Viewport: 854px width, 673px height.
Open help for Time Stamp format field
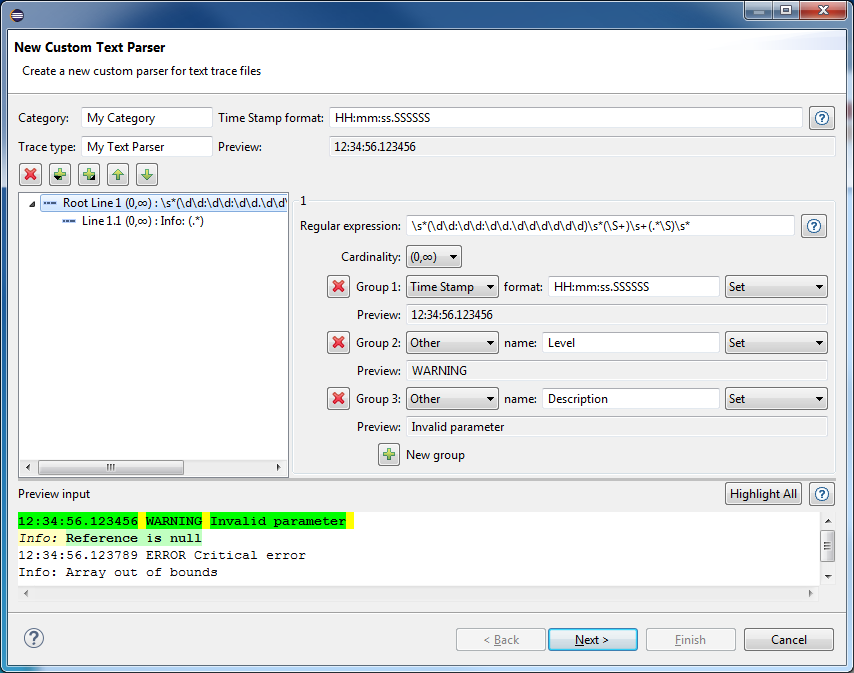click(x=822, y=118)
